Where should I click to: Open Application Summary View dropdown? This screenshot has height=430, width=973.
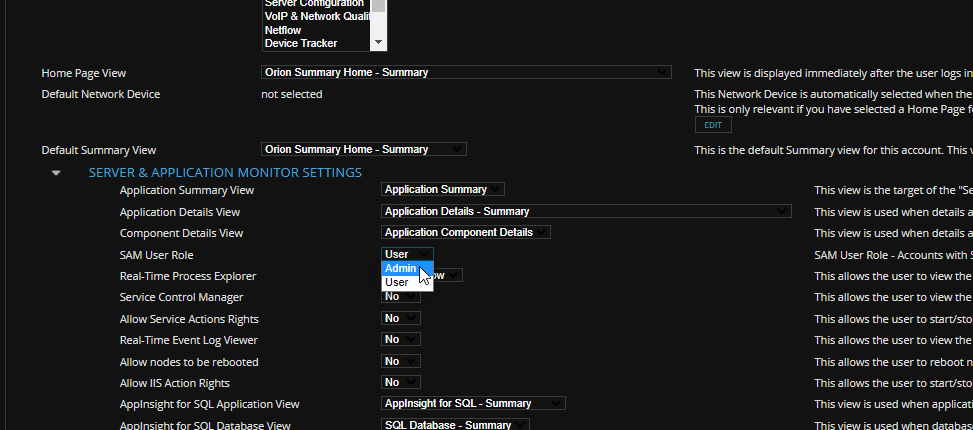coord(442,189)
